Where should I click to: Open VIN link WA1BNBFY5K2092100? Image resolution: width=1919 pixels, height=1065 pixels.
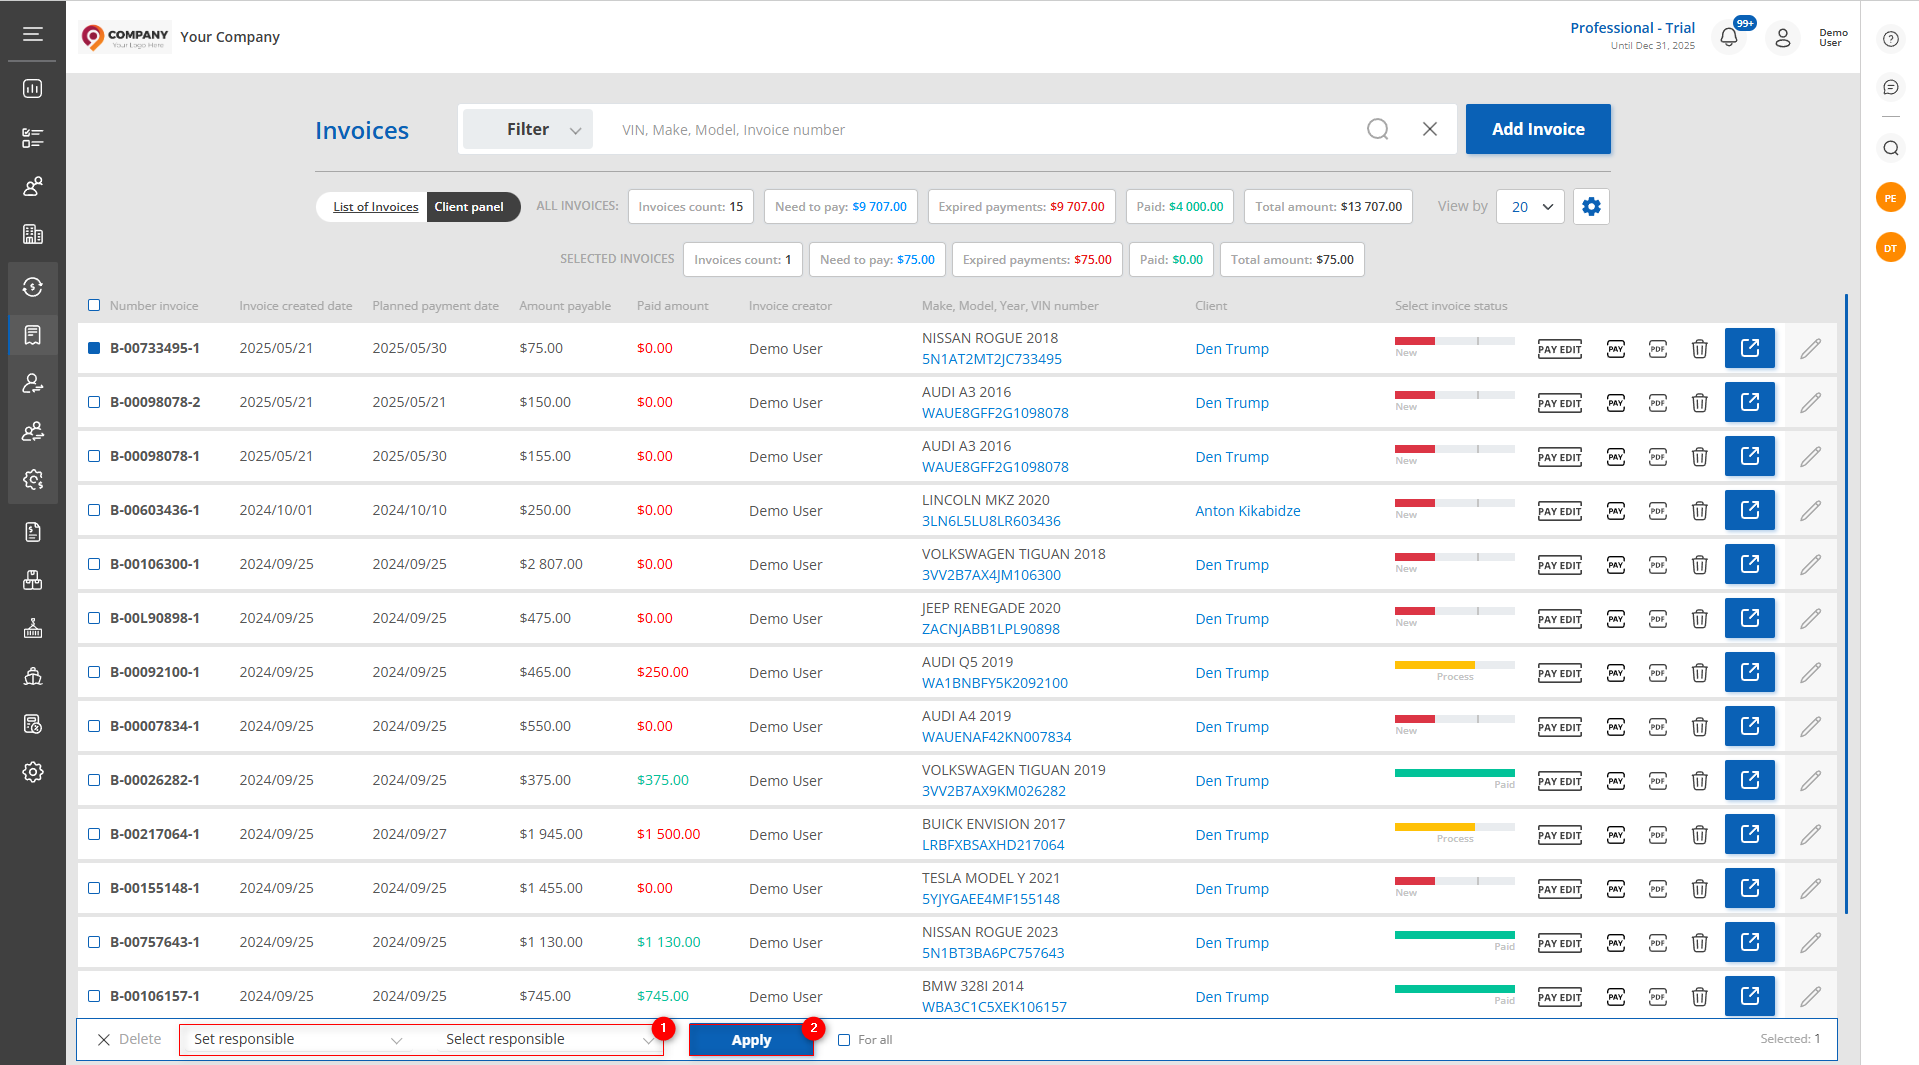[994, 683]
